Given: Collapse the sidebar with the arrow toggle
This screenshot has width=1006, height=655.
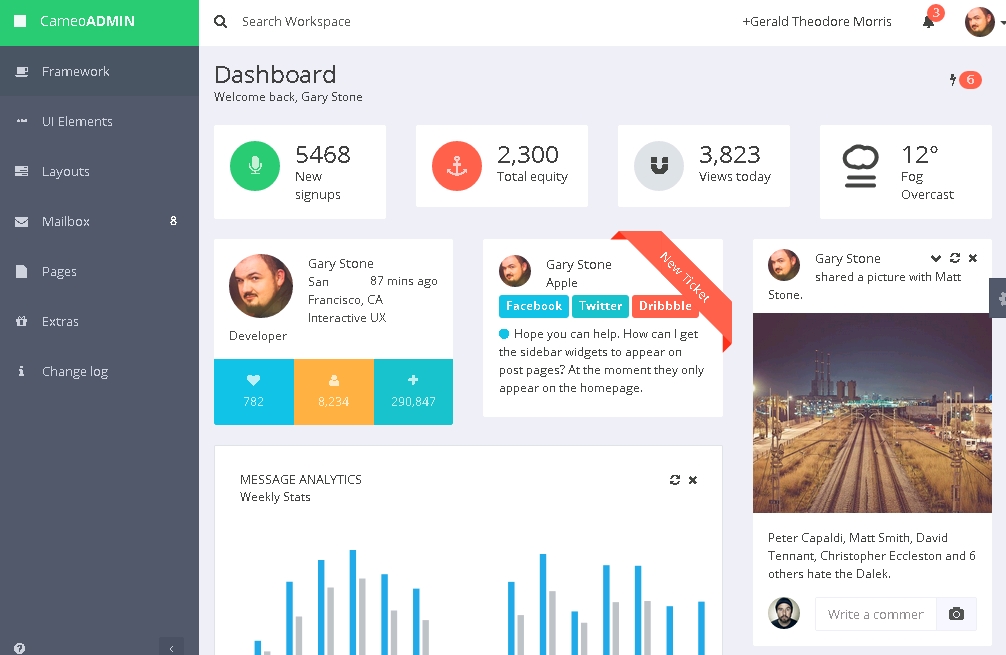Looking at the screenshot, I should (x=171, y=646).
